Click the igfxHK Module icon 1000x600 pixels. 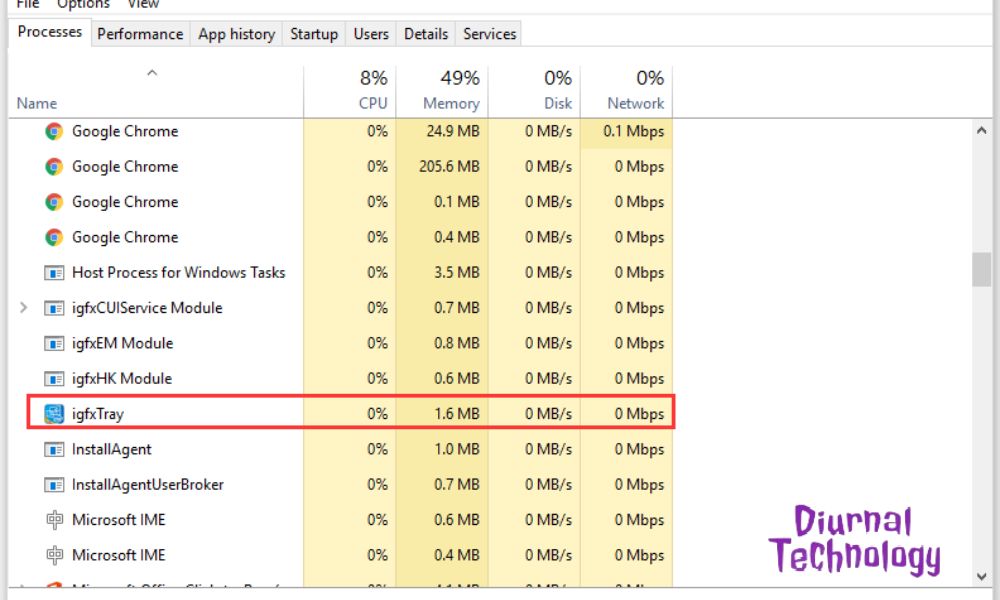coord(55,378)
